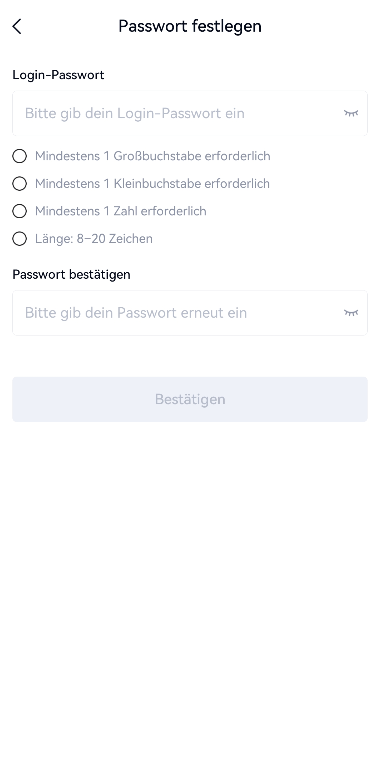The width and height of the screenshot is (379, 778).
Task: Select 'Mindestens 1 Großbuchstabe erforderlich' text
Action: [x=152, y=156]
